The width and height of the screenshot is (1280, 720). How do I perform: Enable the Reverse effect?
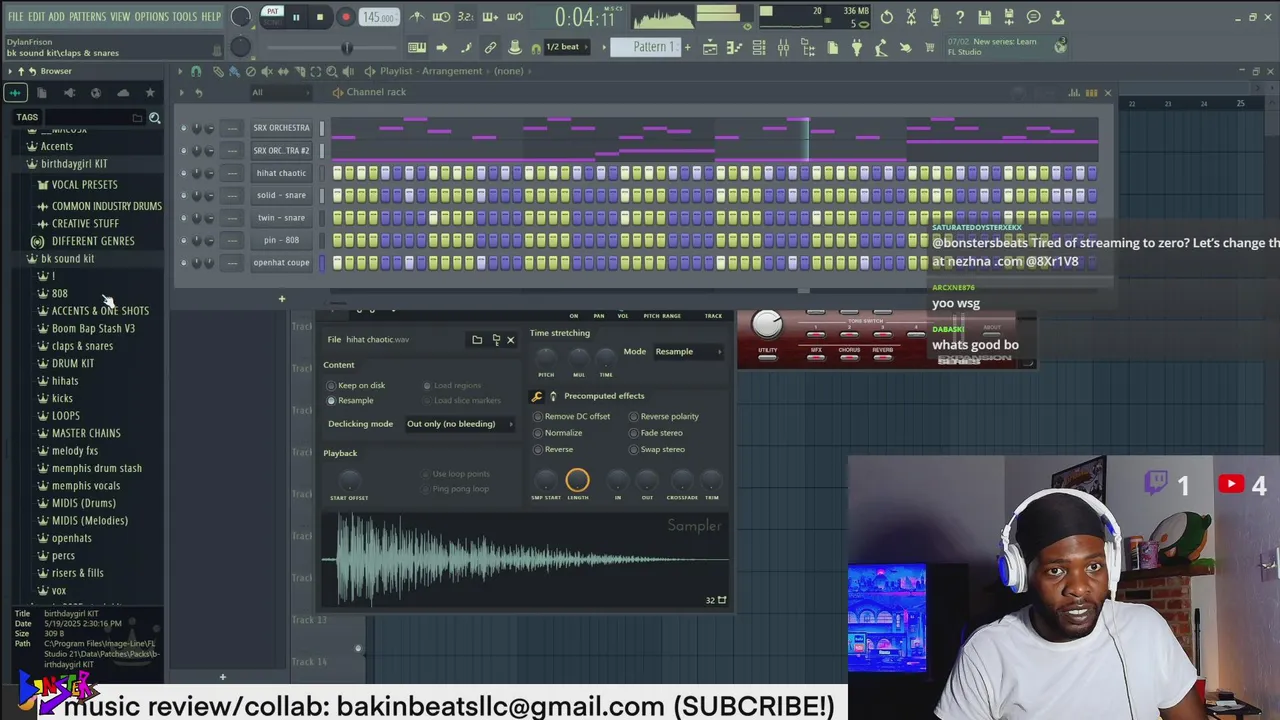click(553, 449)
